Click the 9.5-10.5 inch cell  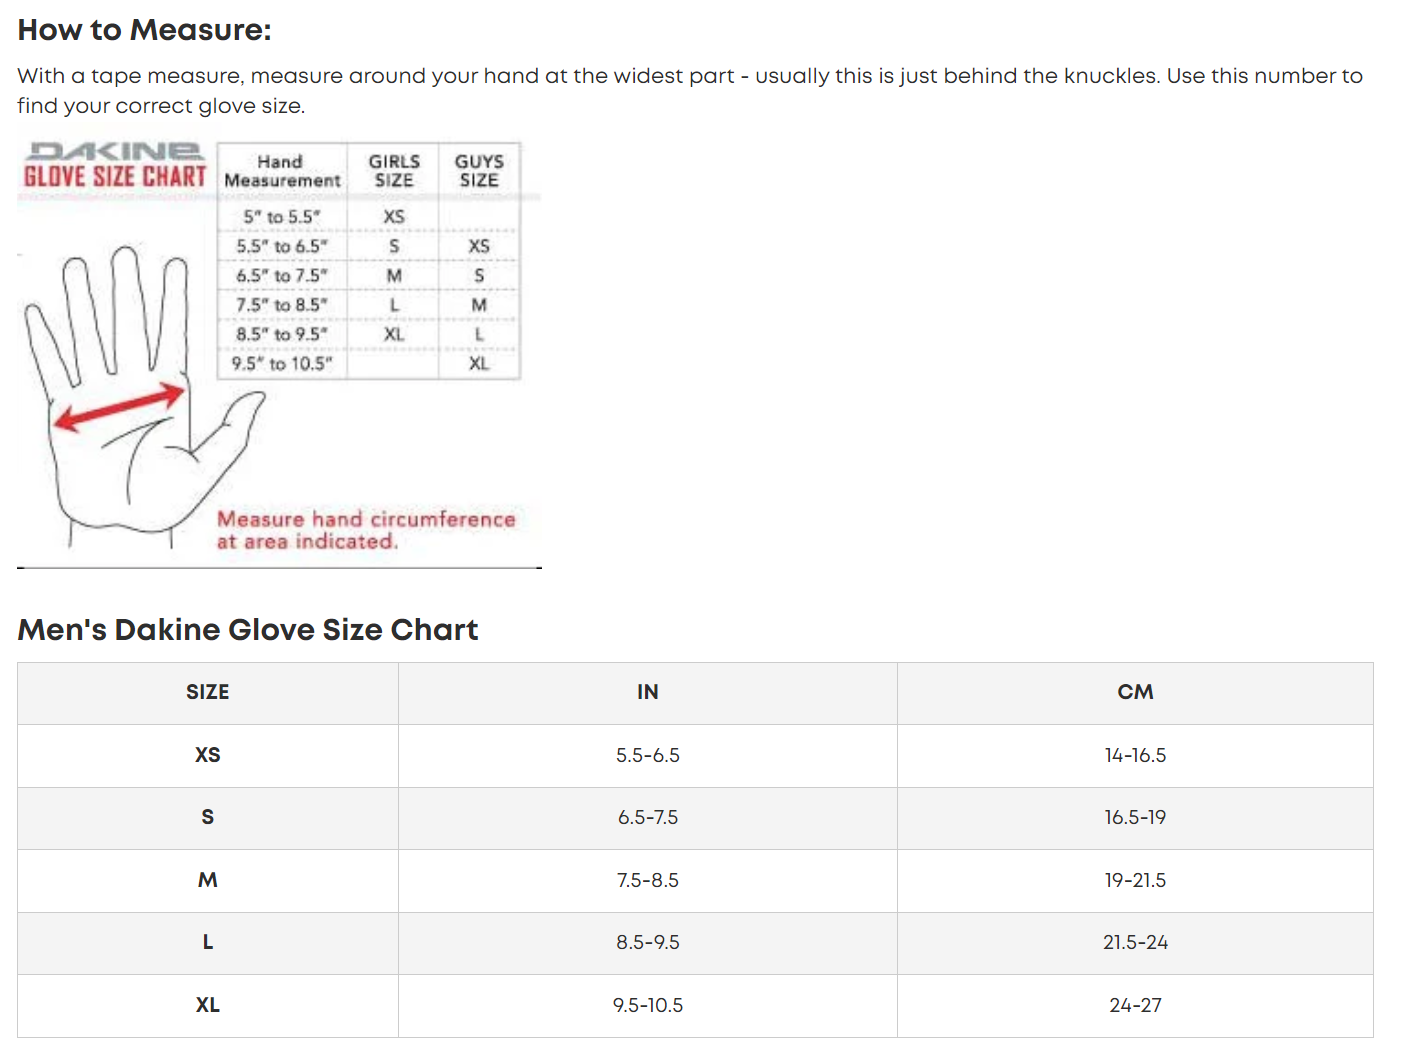click(648, 1005)
